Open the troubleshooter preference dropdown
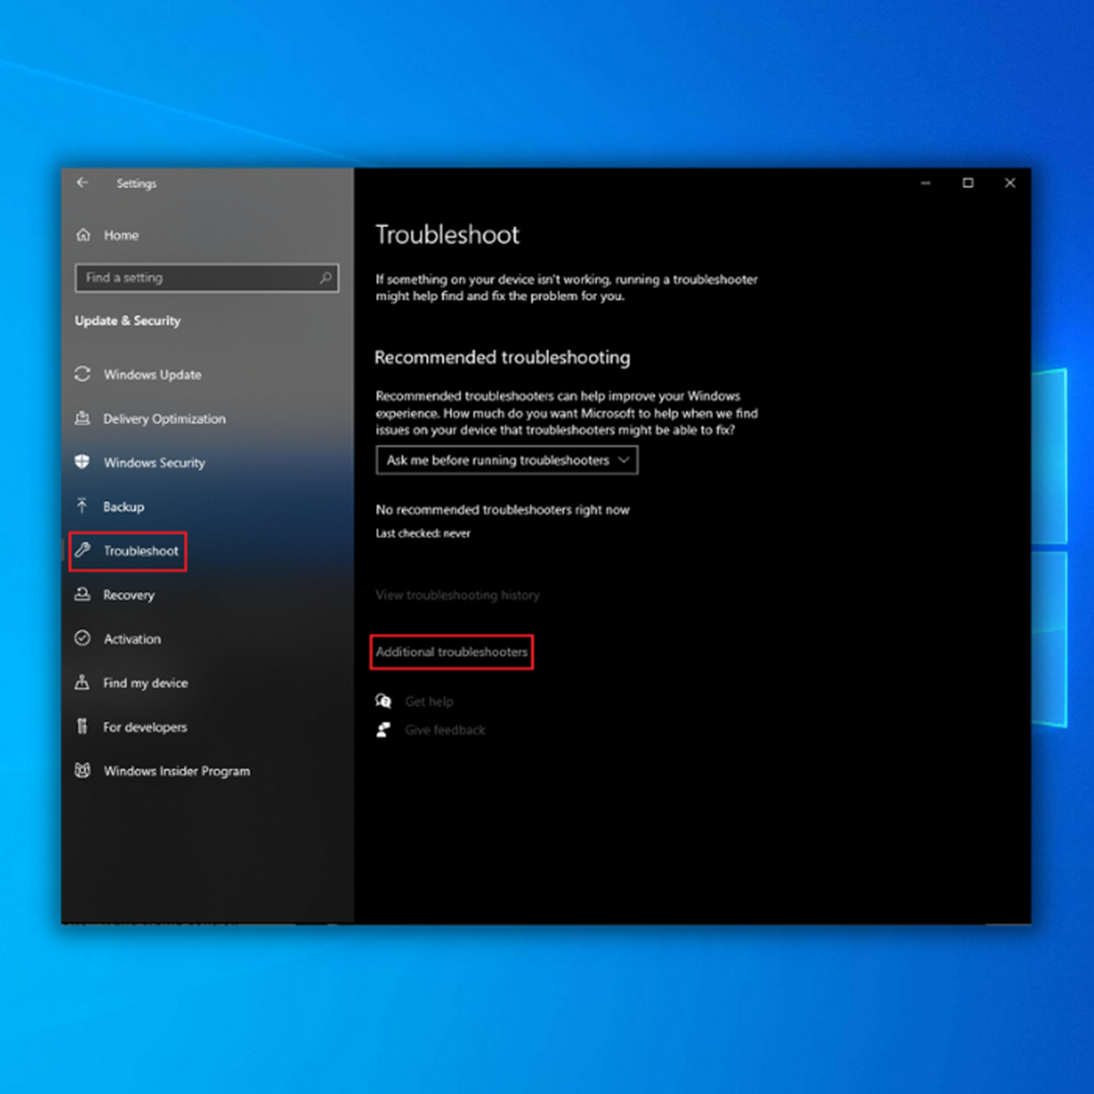Image resolution: width=1094 pixels, height=1094 pixels. pyautogui.click(x=506, y=460)
